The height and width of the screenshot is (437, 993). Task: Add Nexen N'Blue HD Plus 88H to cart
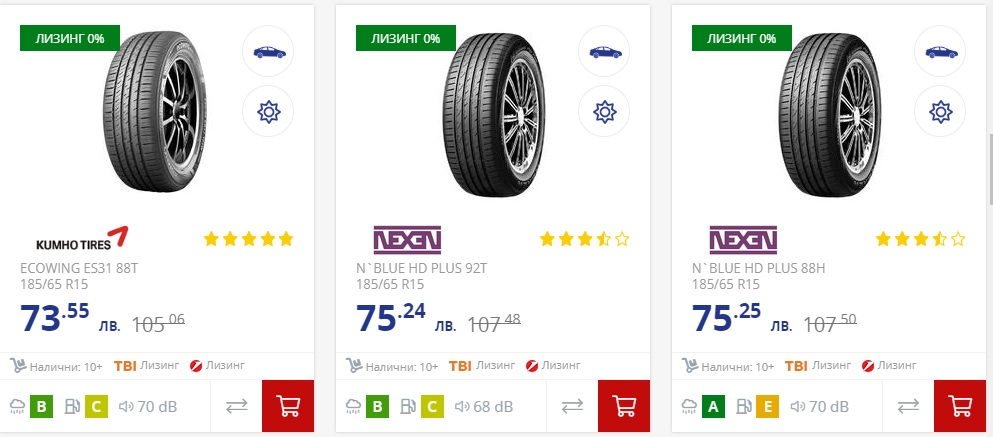960,407
